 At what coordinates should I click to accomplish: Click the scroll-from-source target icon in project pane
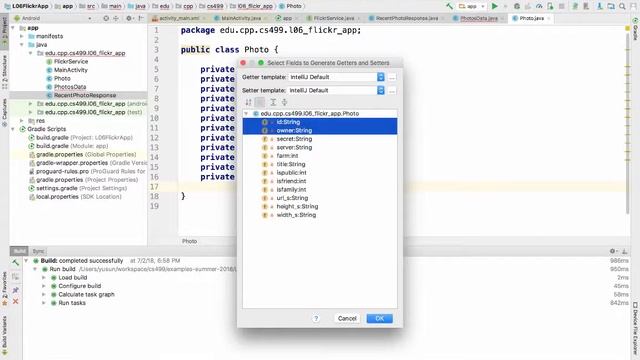(x=106, y=18)
